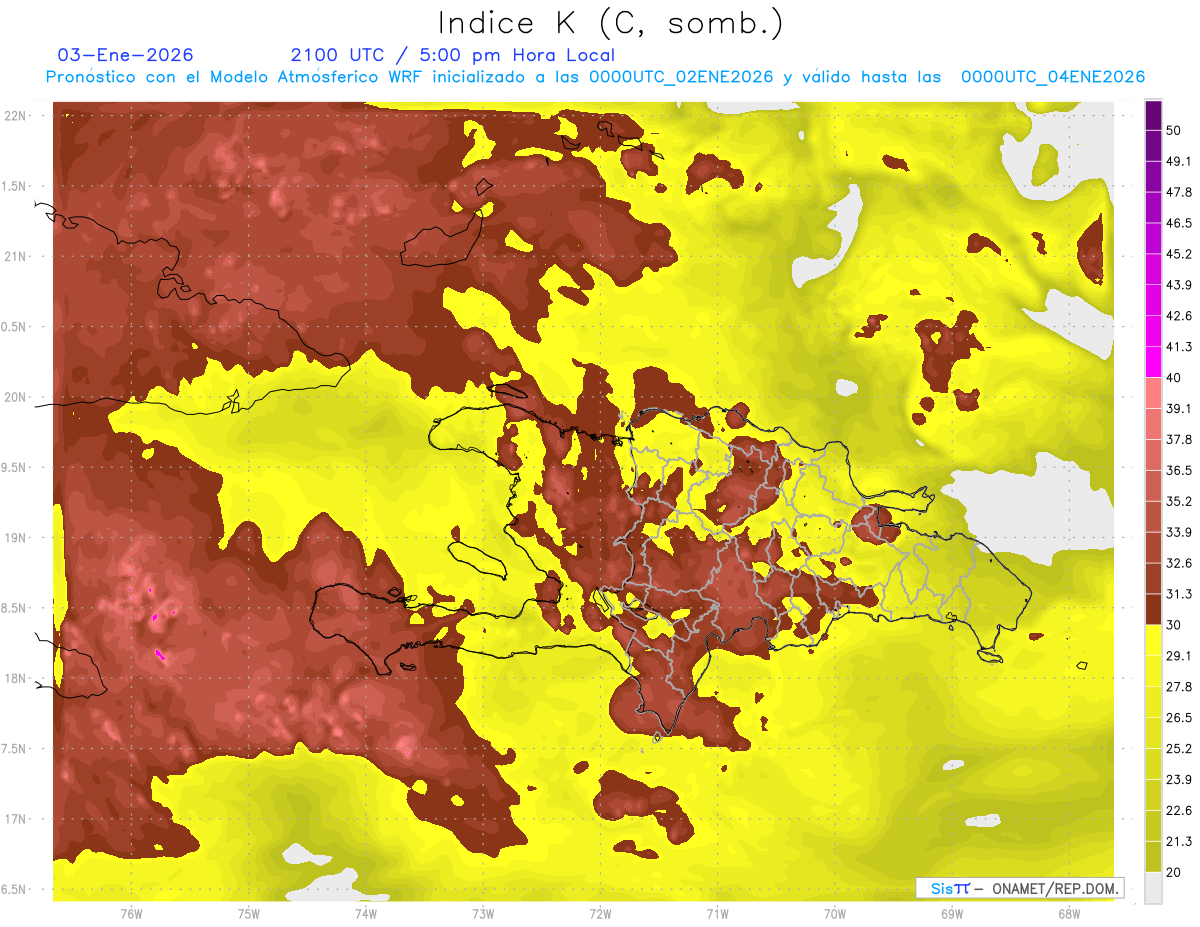Click the colorbar value "43.9"
1200x927 pixels.
coord(1178,285)
